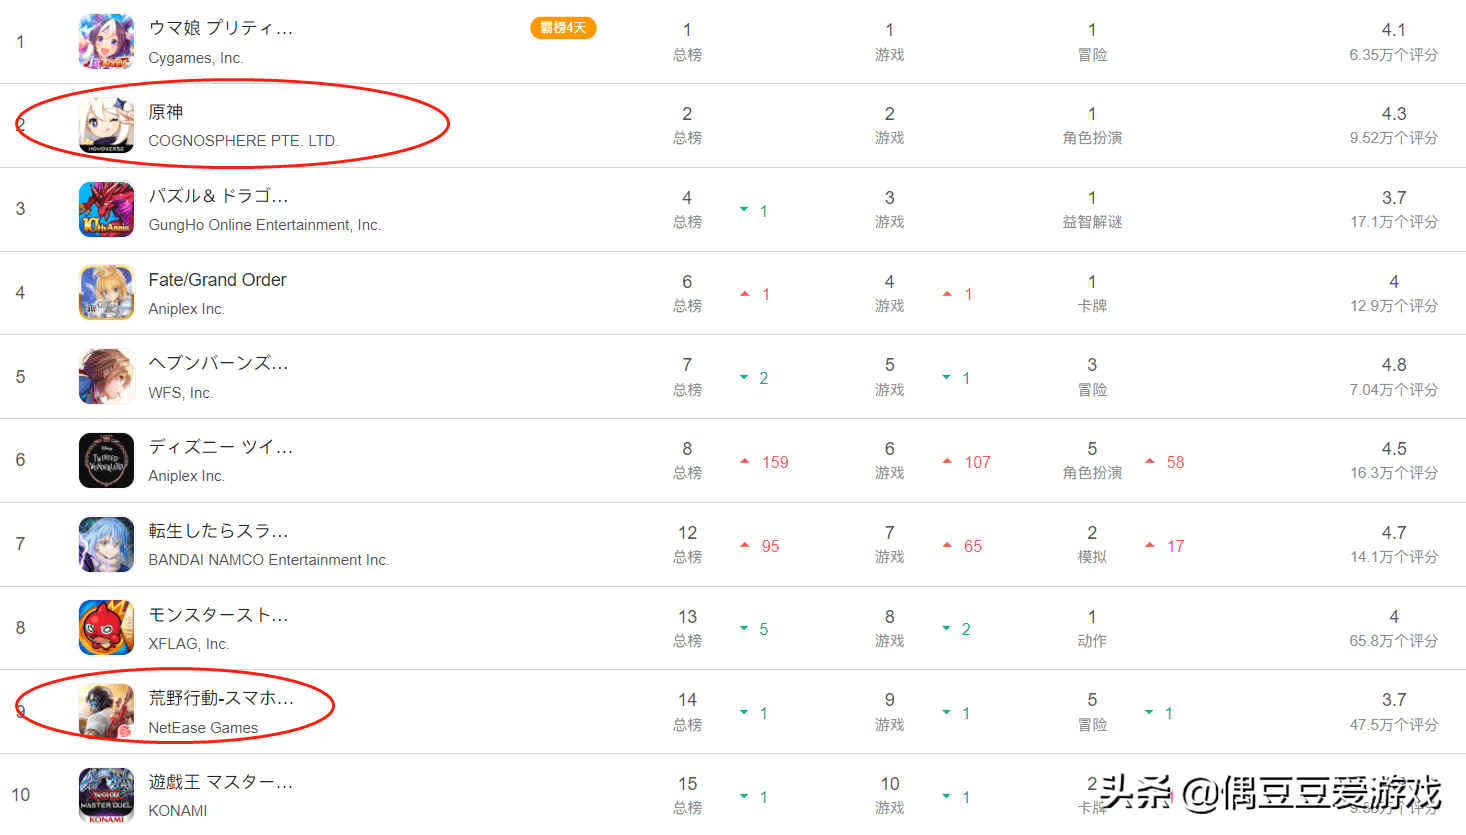Click the 17.1万个评分 rating count
This screenshot has height=835, width=1466.
click(x=1394, y=222)
